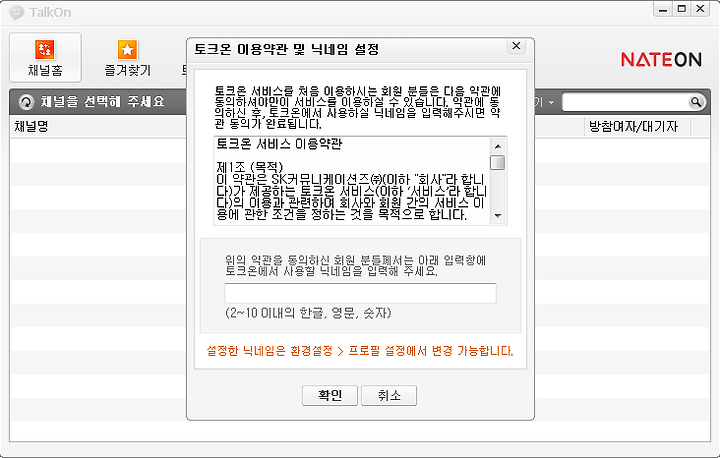720x458 pixels.
Task: Click the magnifier search icon
Action: click(x=696, y=102)
